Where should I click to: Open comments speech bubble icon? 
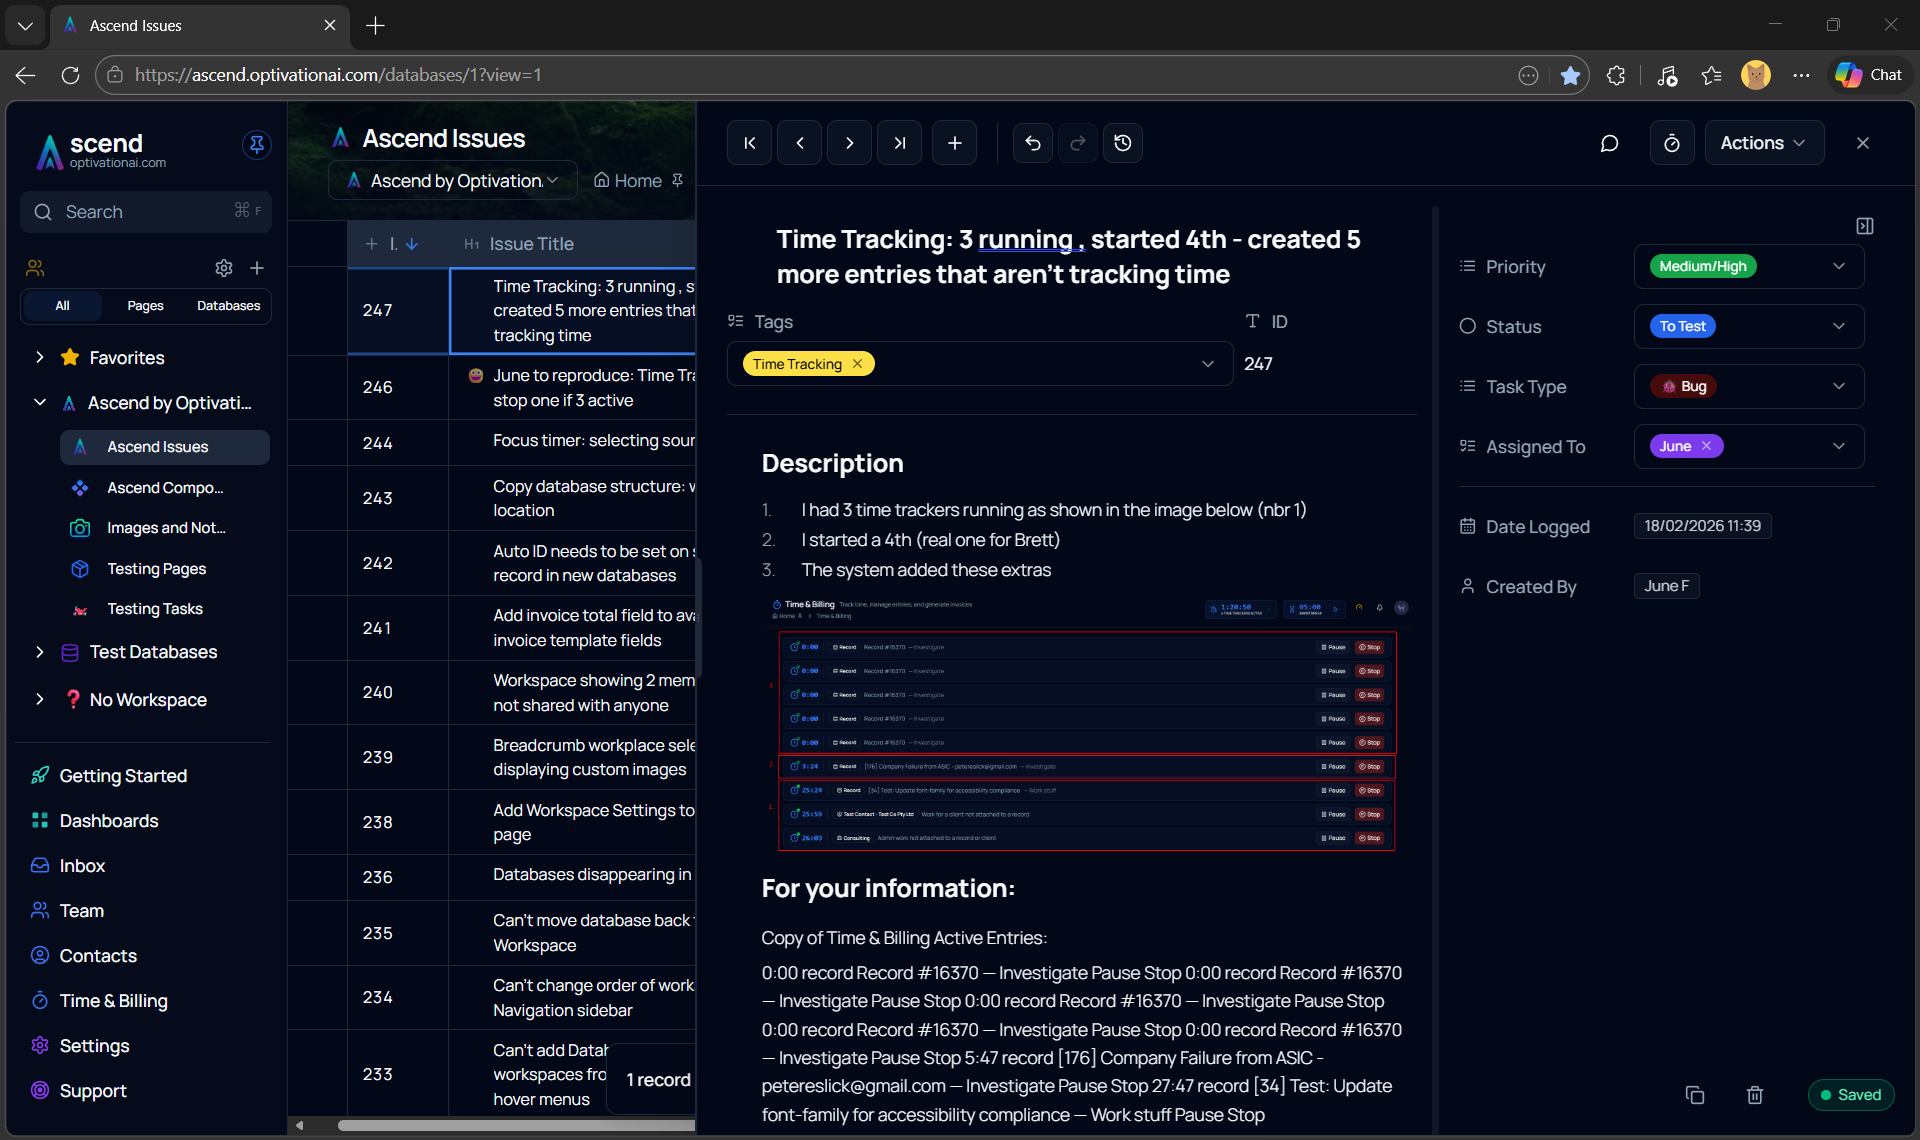tap(1609, 143)
